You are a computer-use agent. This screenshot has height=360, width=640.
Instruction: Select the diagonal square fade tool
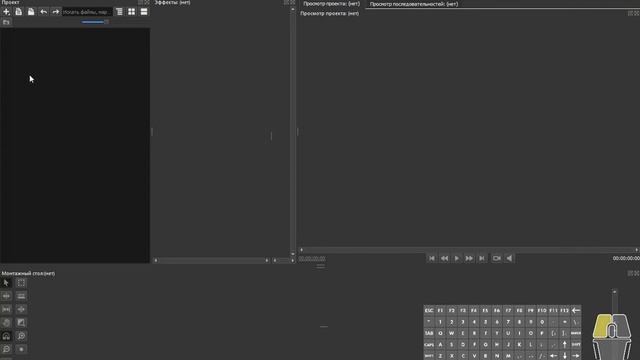pos(21,322)
